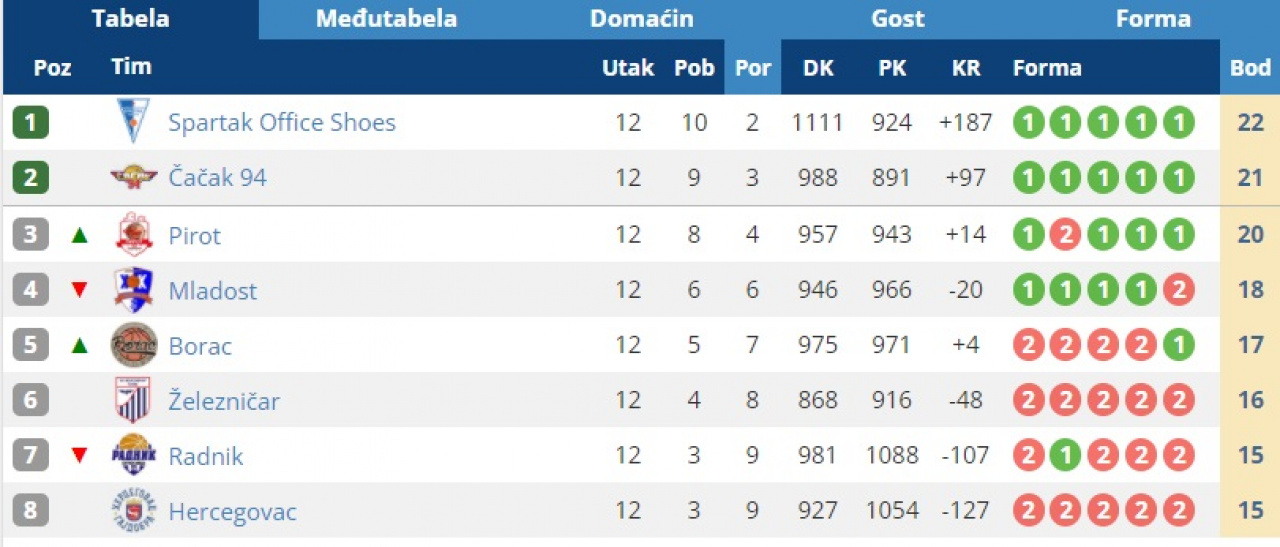
Task: Open the Hercegovac team link
Action: pyautogui.click(x=232, y=513)
